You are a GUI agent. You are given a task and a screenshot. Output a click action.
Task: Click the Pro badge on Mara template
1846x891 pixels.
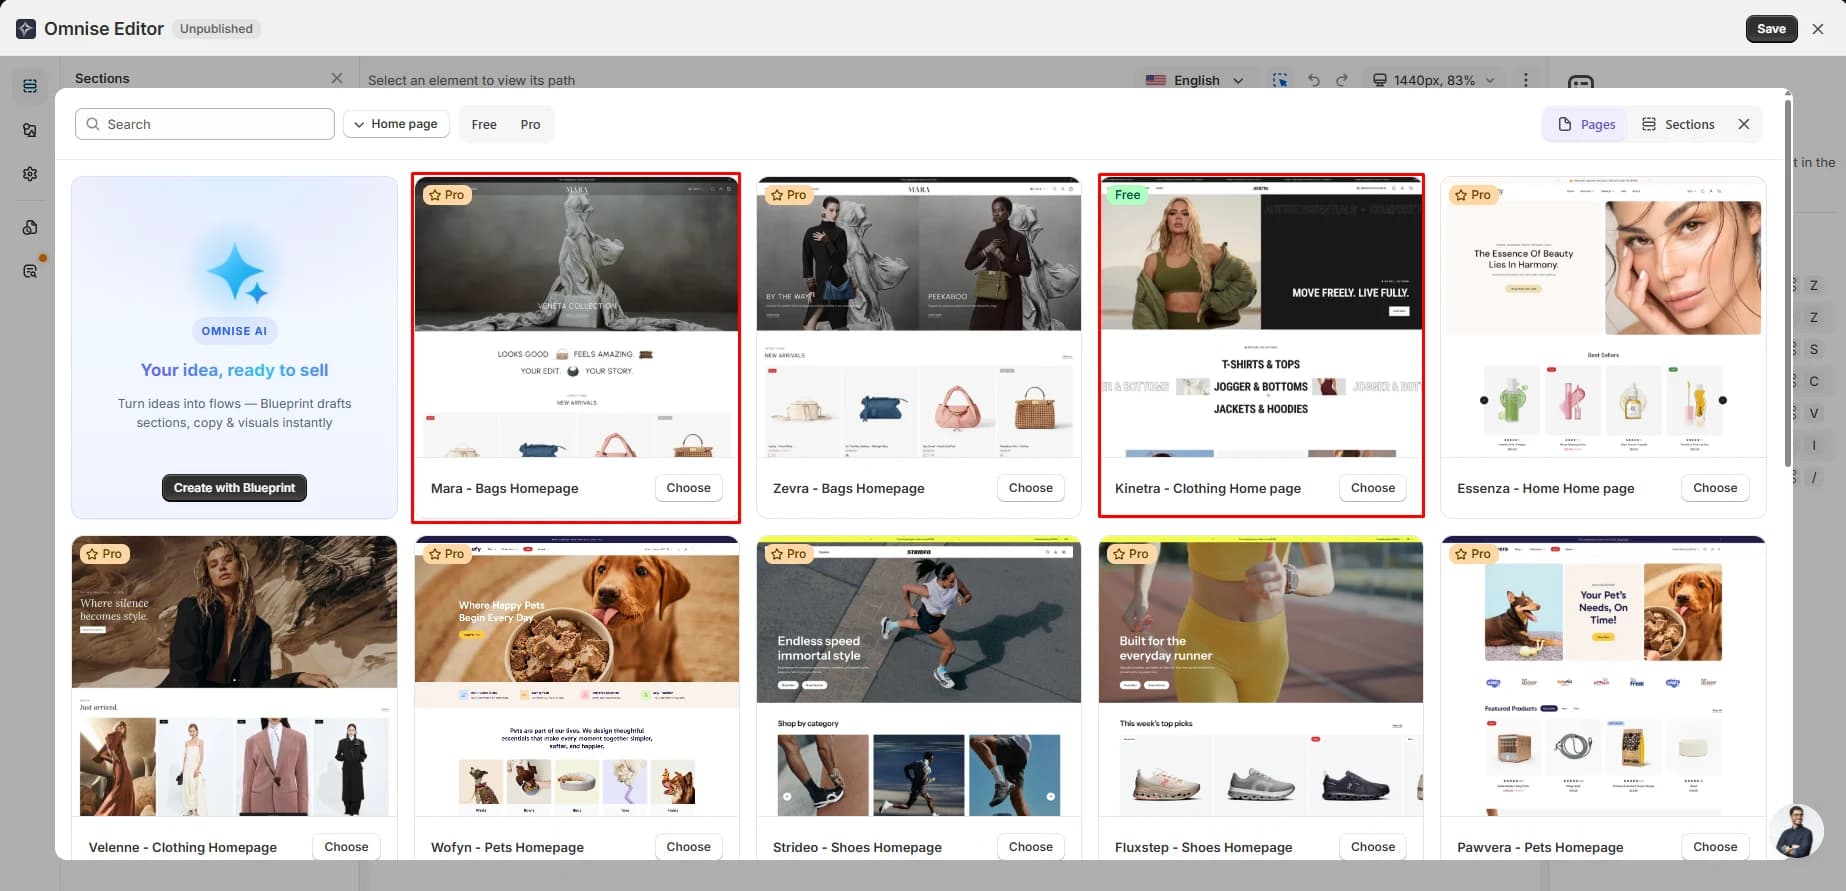(446, 195)
